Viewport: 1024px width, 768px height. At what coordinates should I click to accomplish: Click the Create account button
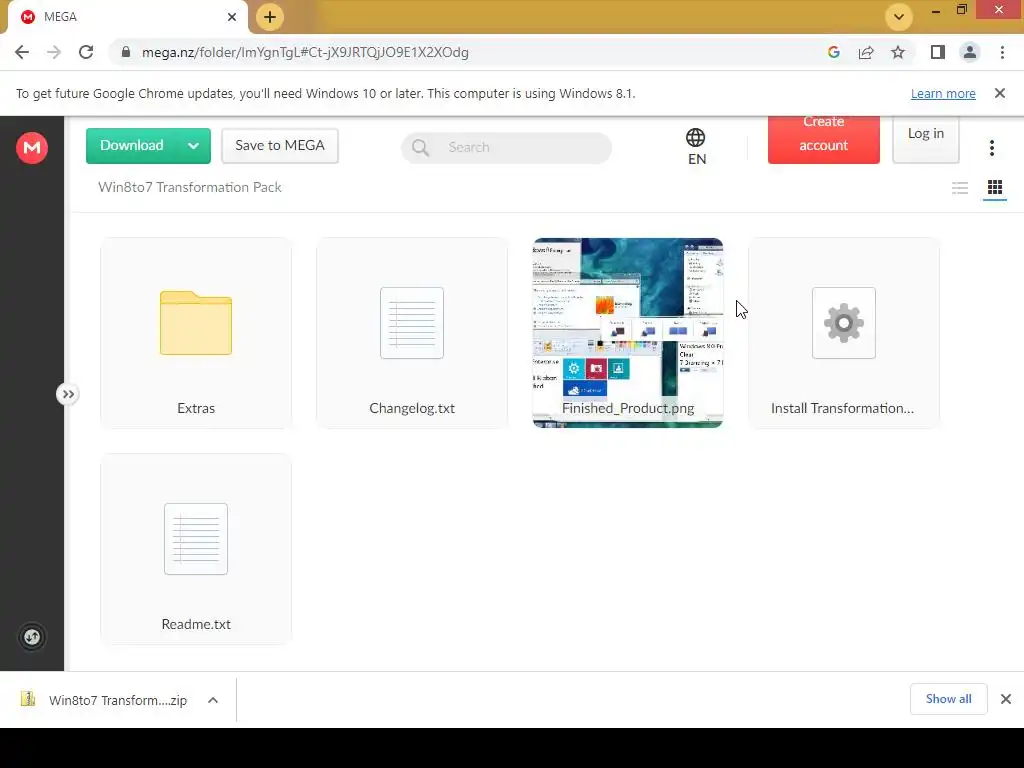(824, 139)
